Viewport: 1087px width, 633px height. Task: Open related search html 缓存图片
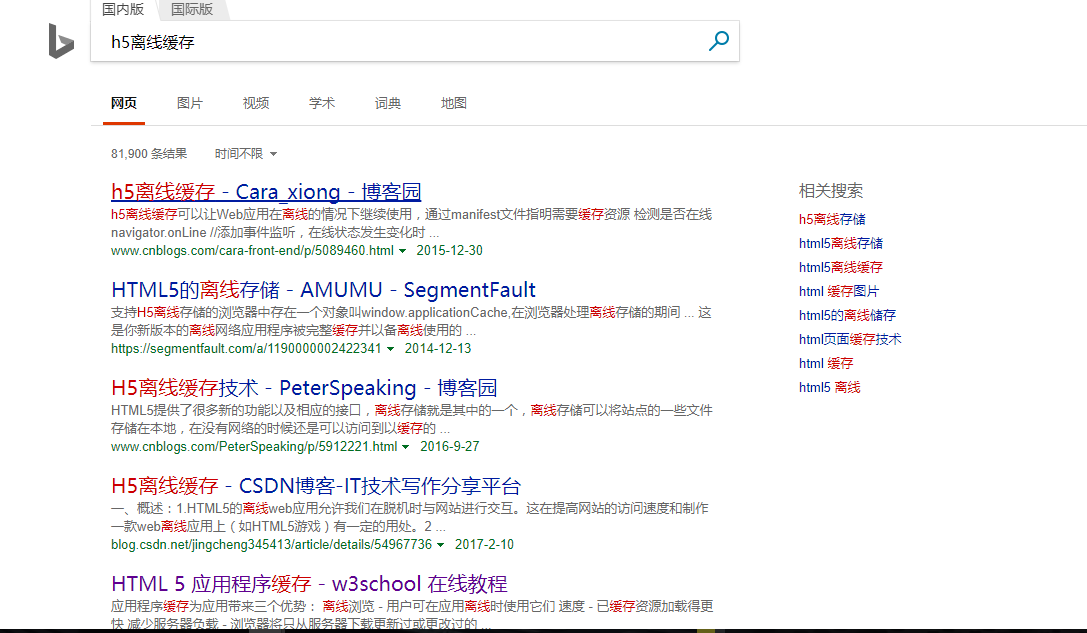pyautogui.click(x=839, y=291)
